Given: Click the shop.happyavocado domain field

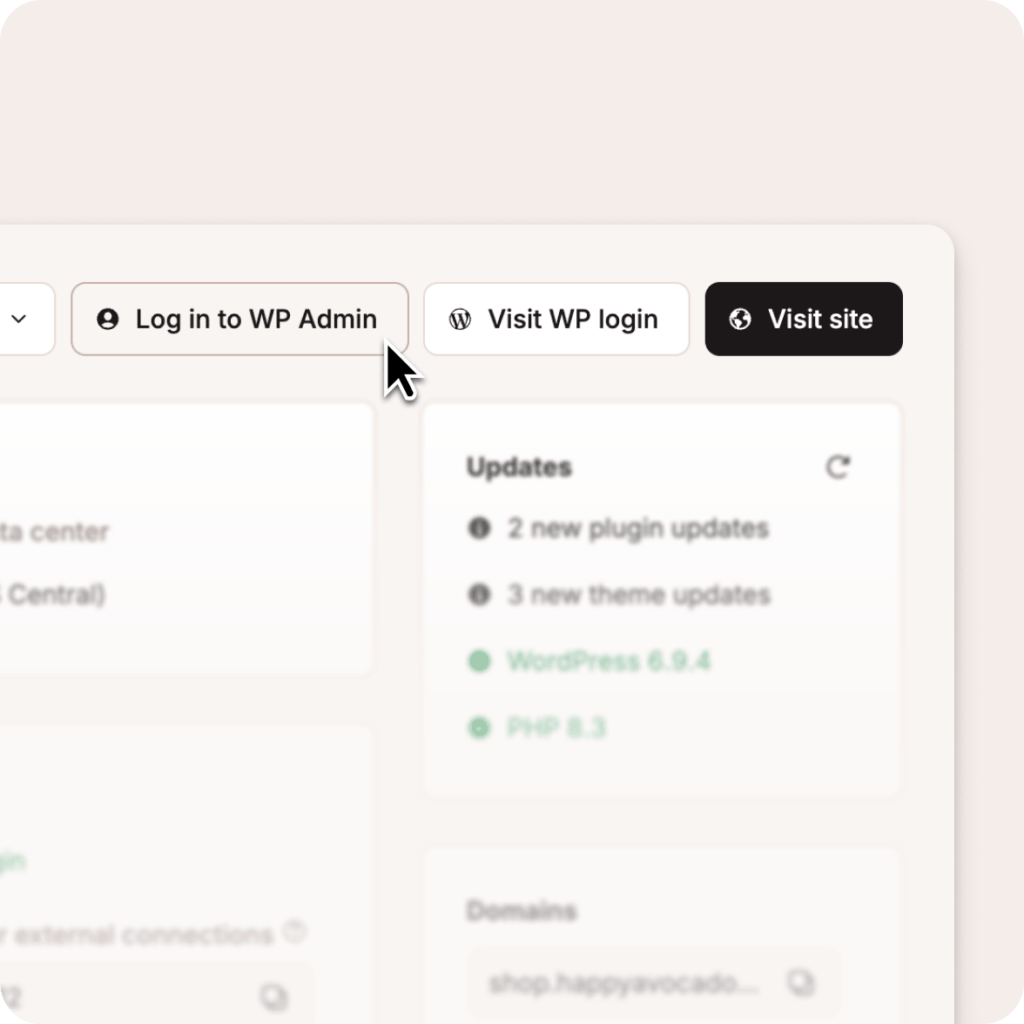Looking at the screenshot, I should [x=654, y=983].
